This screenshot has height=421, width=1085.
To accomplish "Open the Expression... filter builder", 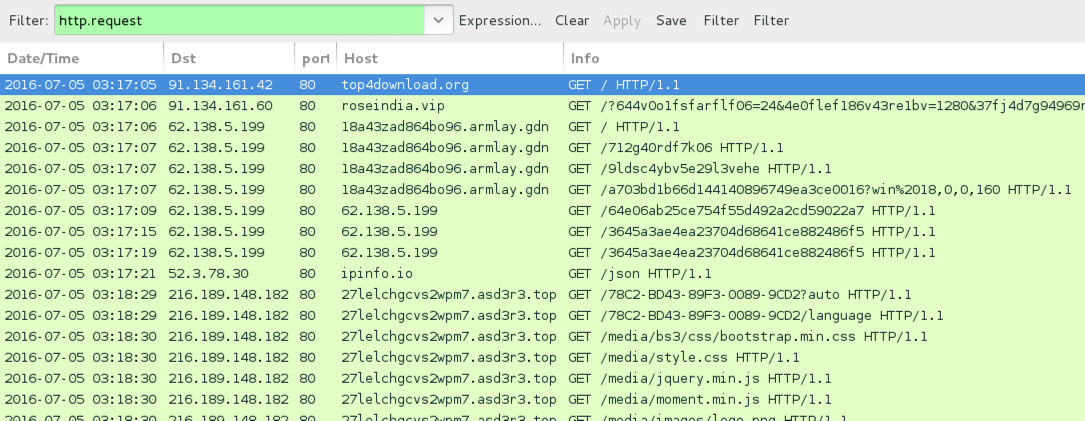I will (500, 20).
